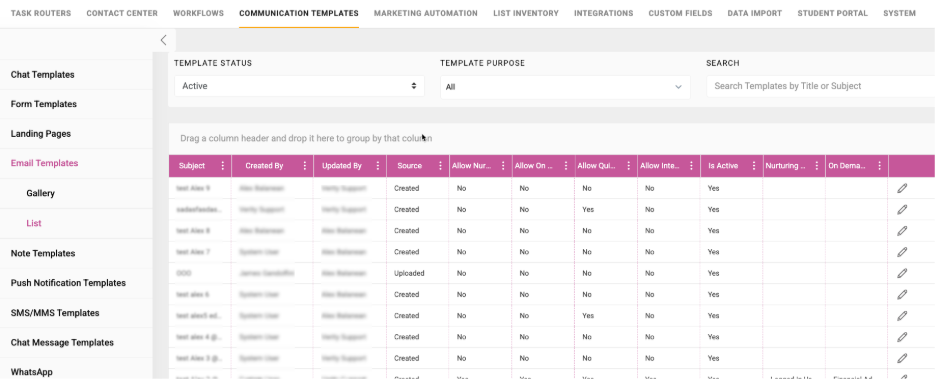Image resolution: width=936 pixels, height=379 pixels.
Task: Open the Template Purpose dropdown showing All
Action: click(565, 87)
